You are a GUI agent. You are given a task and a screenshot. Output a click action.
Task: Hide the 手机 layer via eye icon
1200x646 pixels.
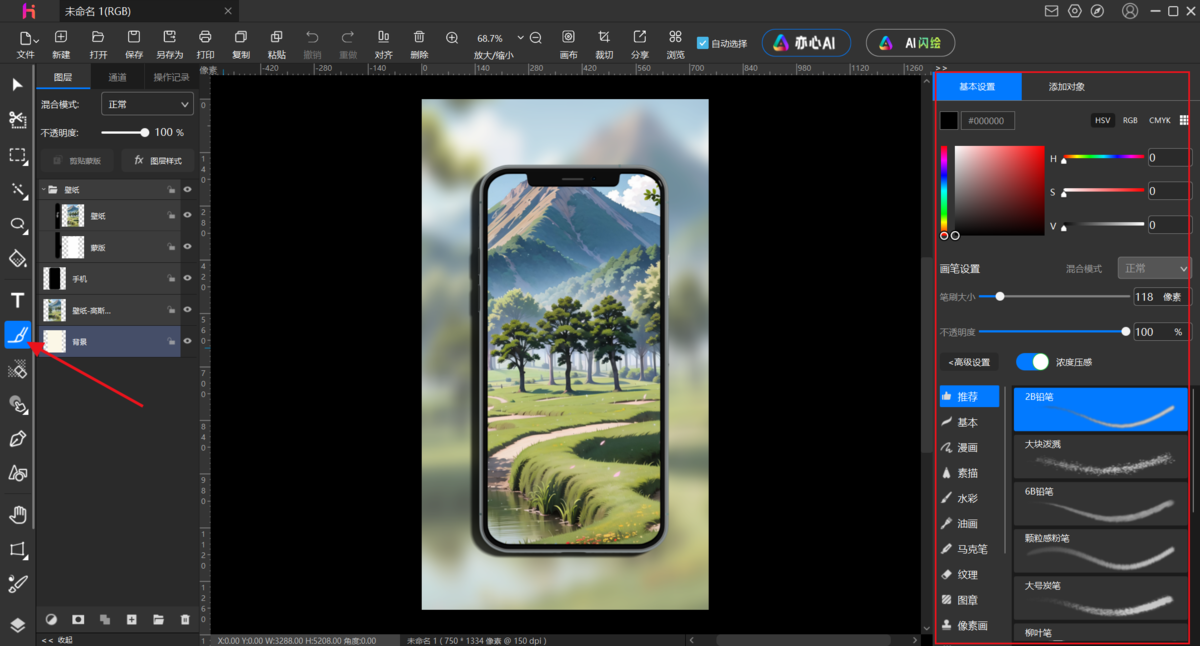187,279
